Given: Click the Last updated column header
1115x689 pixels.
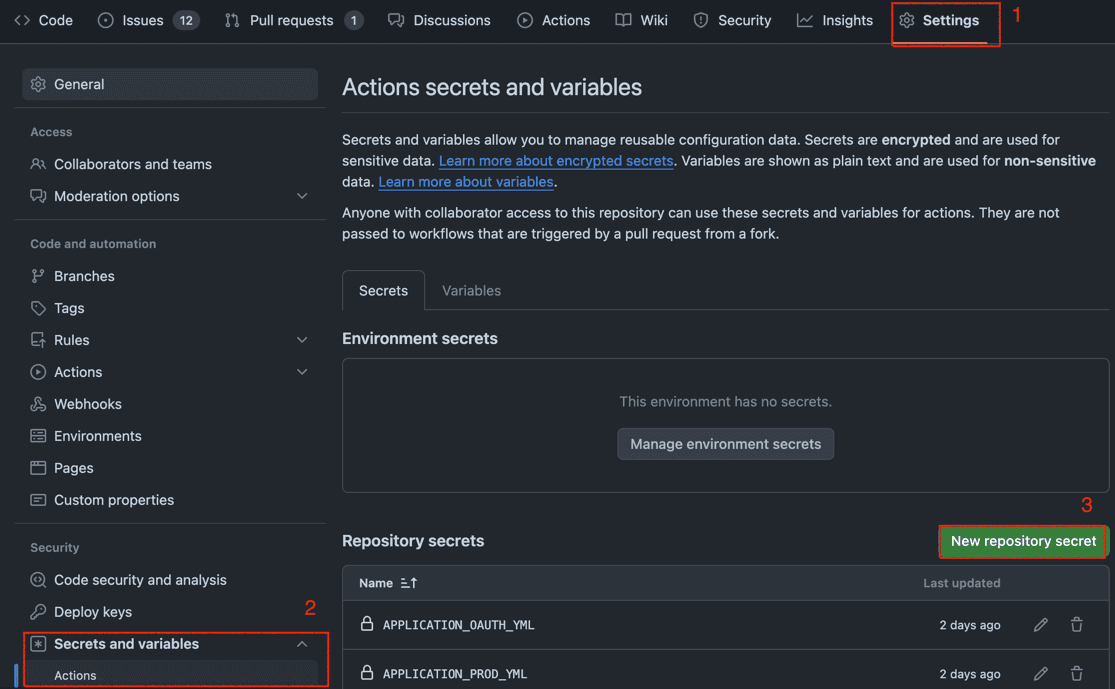Looking at the screenshot, I should coord(961,583).
